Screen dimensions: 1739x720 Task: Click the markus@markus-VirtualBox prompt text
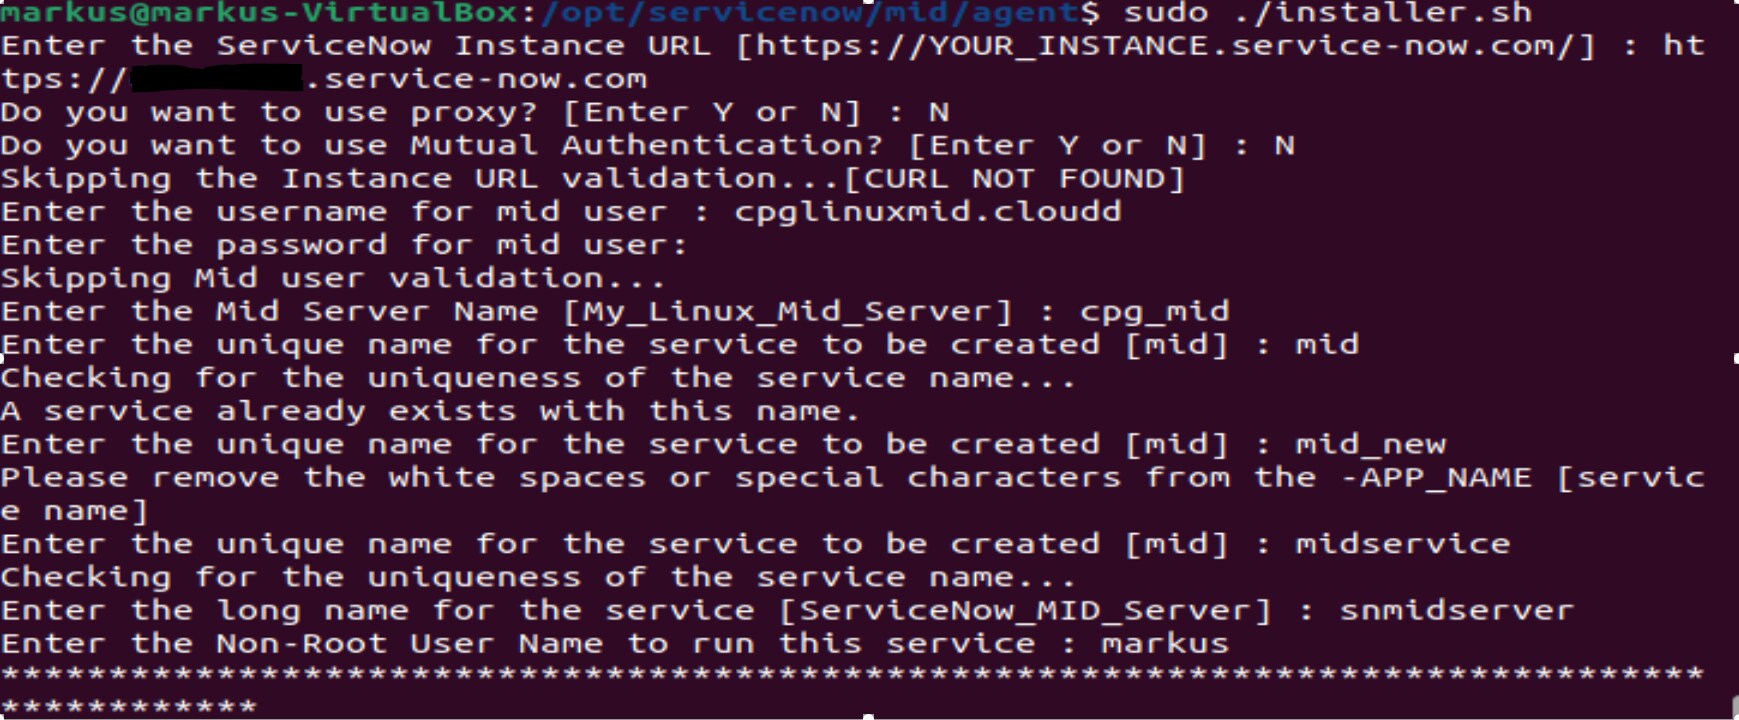tap(259, 12)
